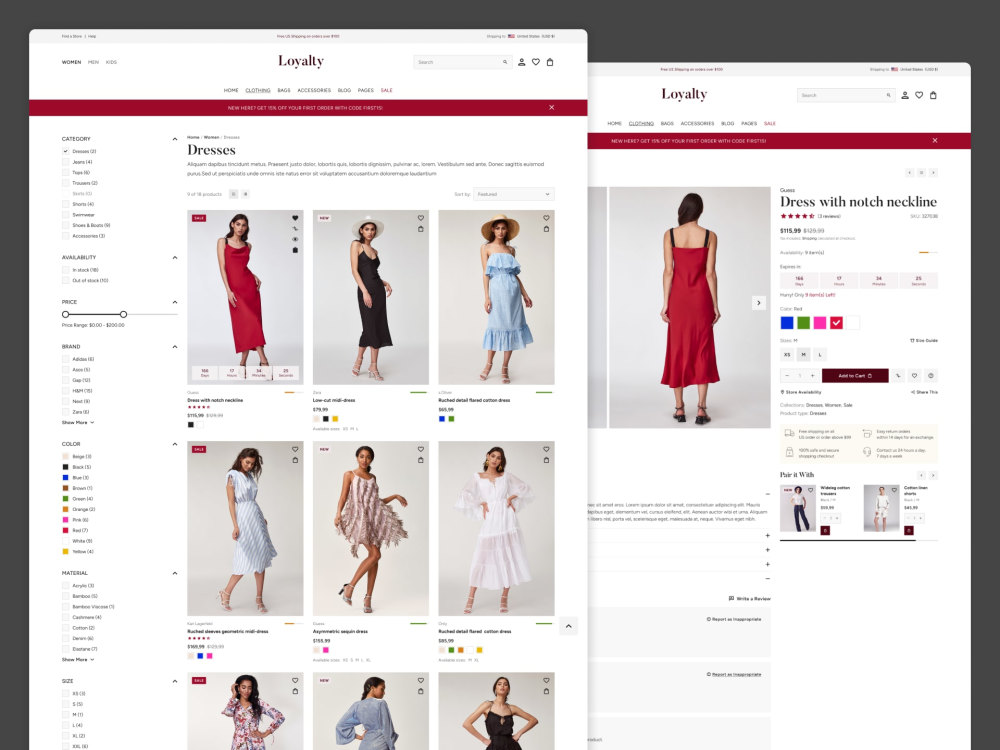Screen dimensions: 1000x750
Task: Click Write a Review link
Action: (750, 599)
